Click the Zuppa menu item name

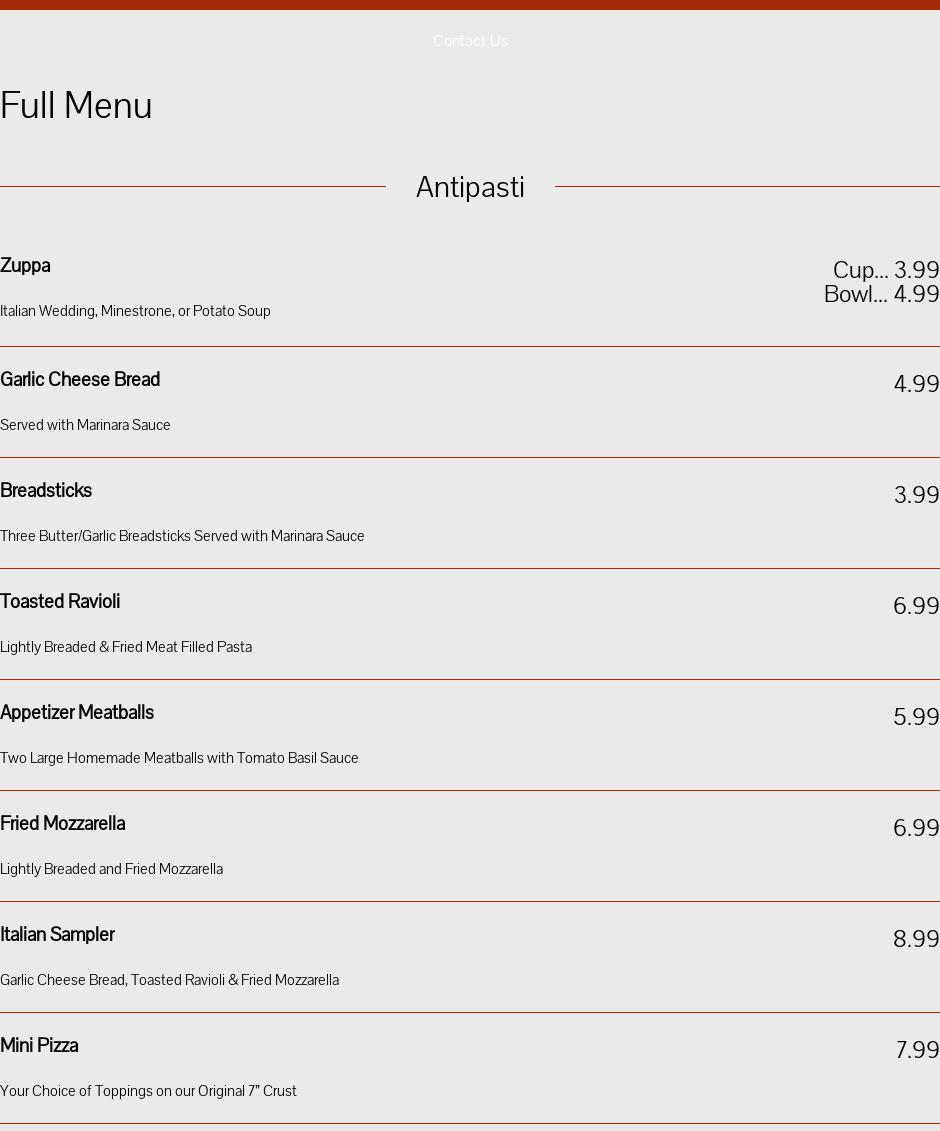tap(25, 266)
